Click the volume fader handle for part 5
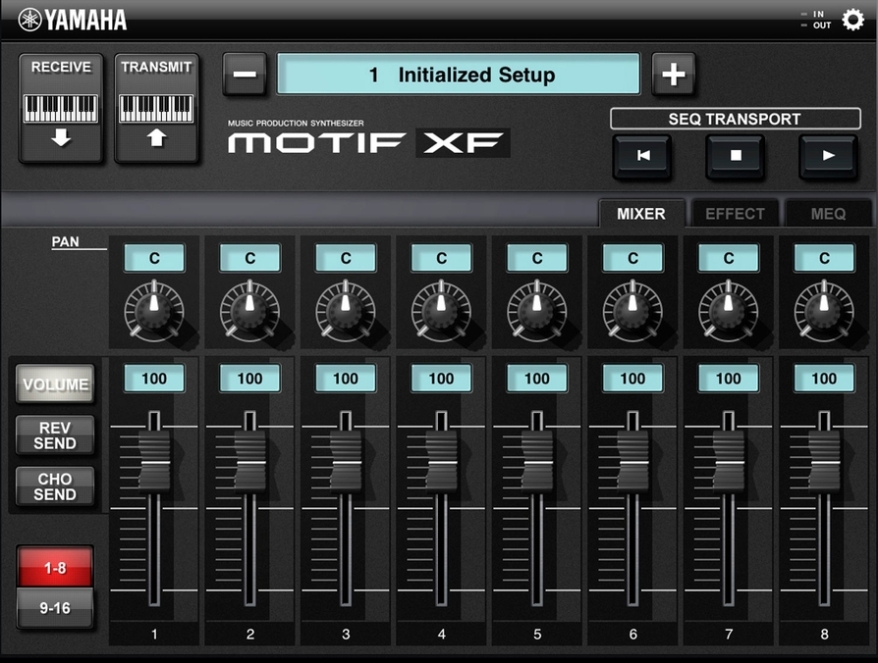 [537, 463]
